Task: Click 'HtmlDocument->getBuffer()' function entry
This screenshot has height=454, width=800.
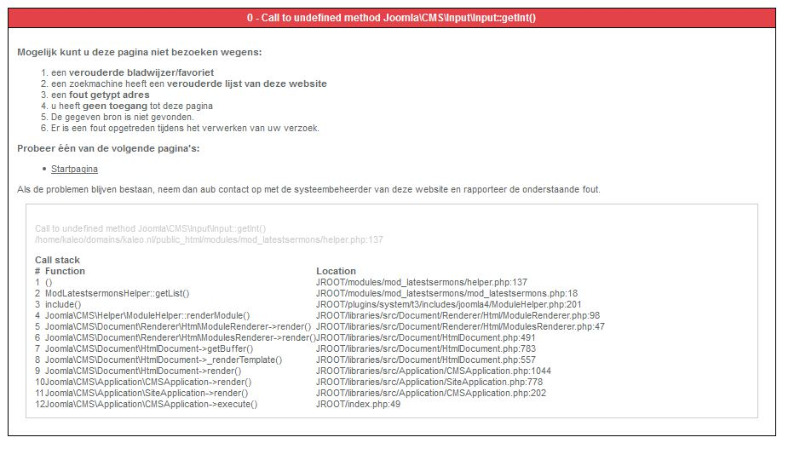Action: [149, 349]
